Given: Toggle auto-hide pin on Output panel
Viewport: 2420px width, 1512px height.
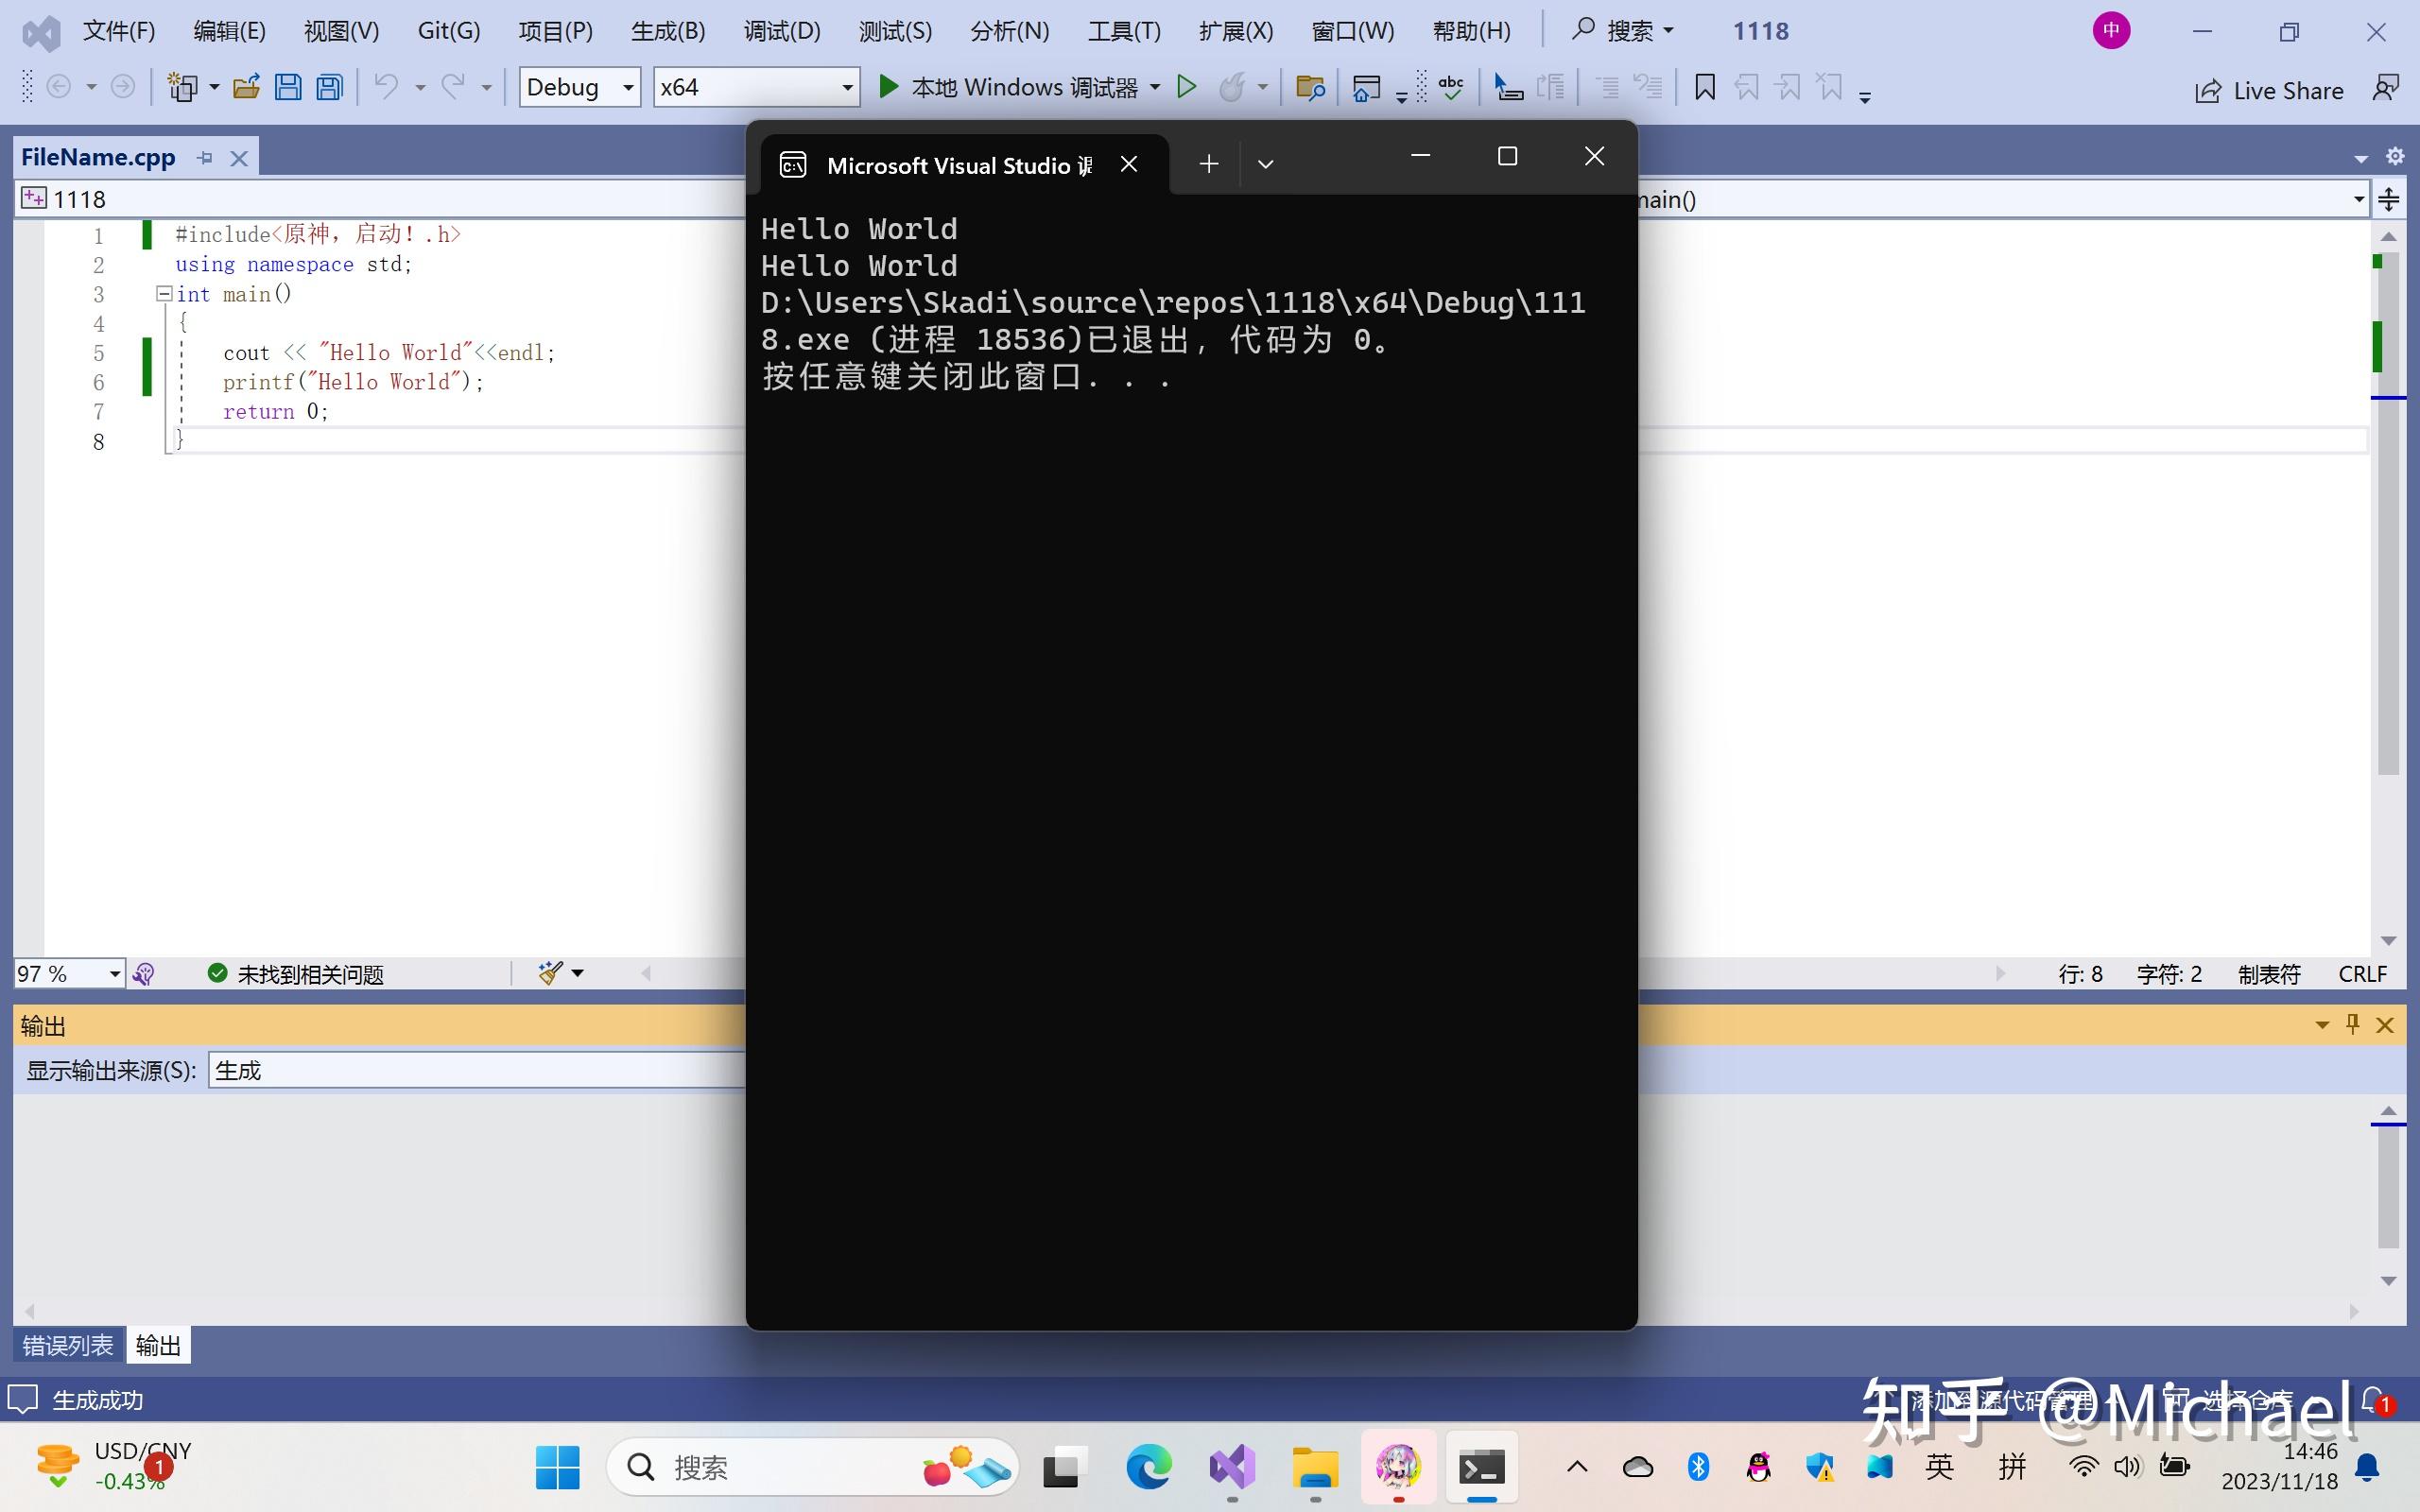Looking at the screenshot, I should (2352, 1024).
